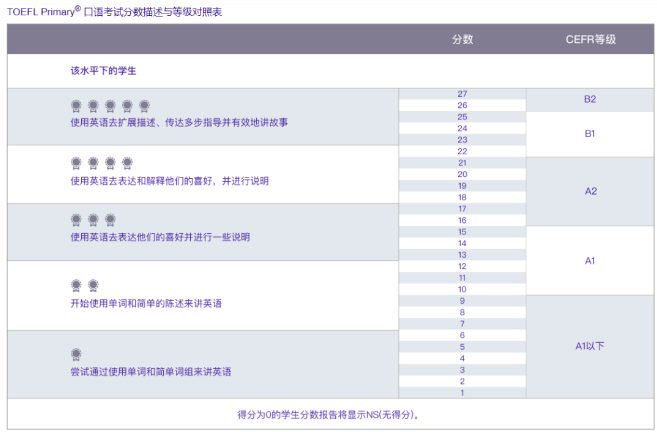Click score cell 21
This screenshot has width=657, height=432.
pyautogui.click(x=462, y=163)
